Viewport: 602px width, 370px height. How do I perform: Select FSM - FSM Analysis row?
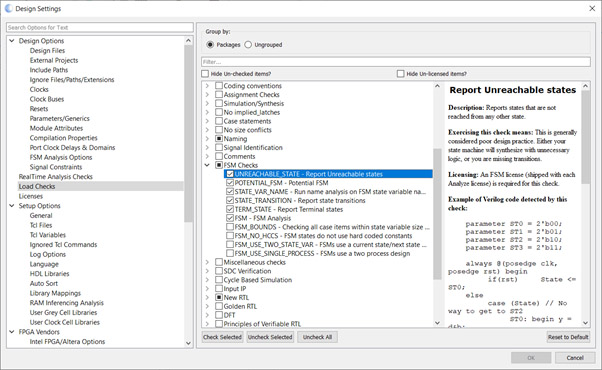click(263, 218)
